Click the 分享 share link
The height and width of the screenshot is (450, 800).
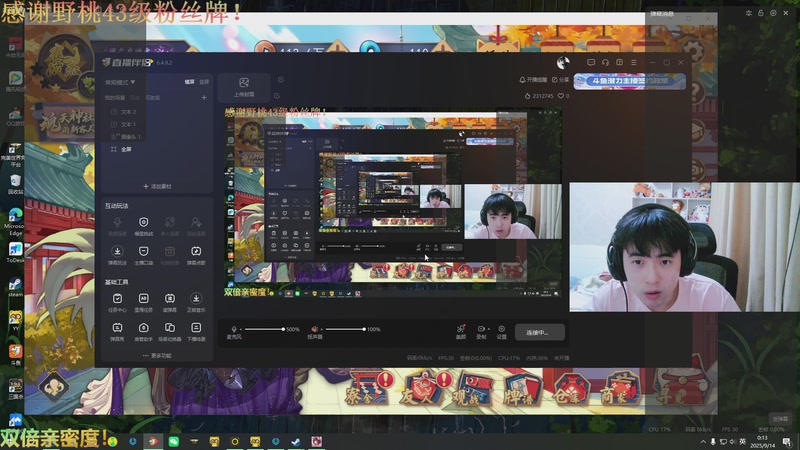tap(560, 80)
